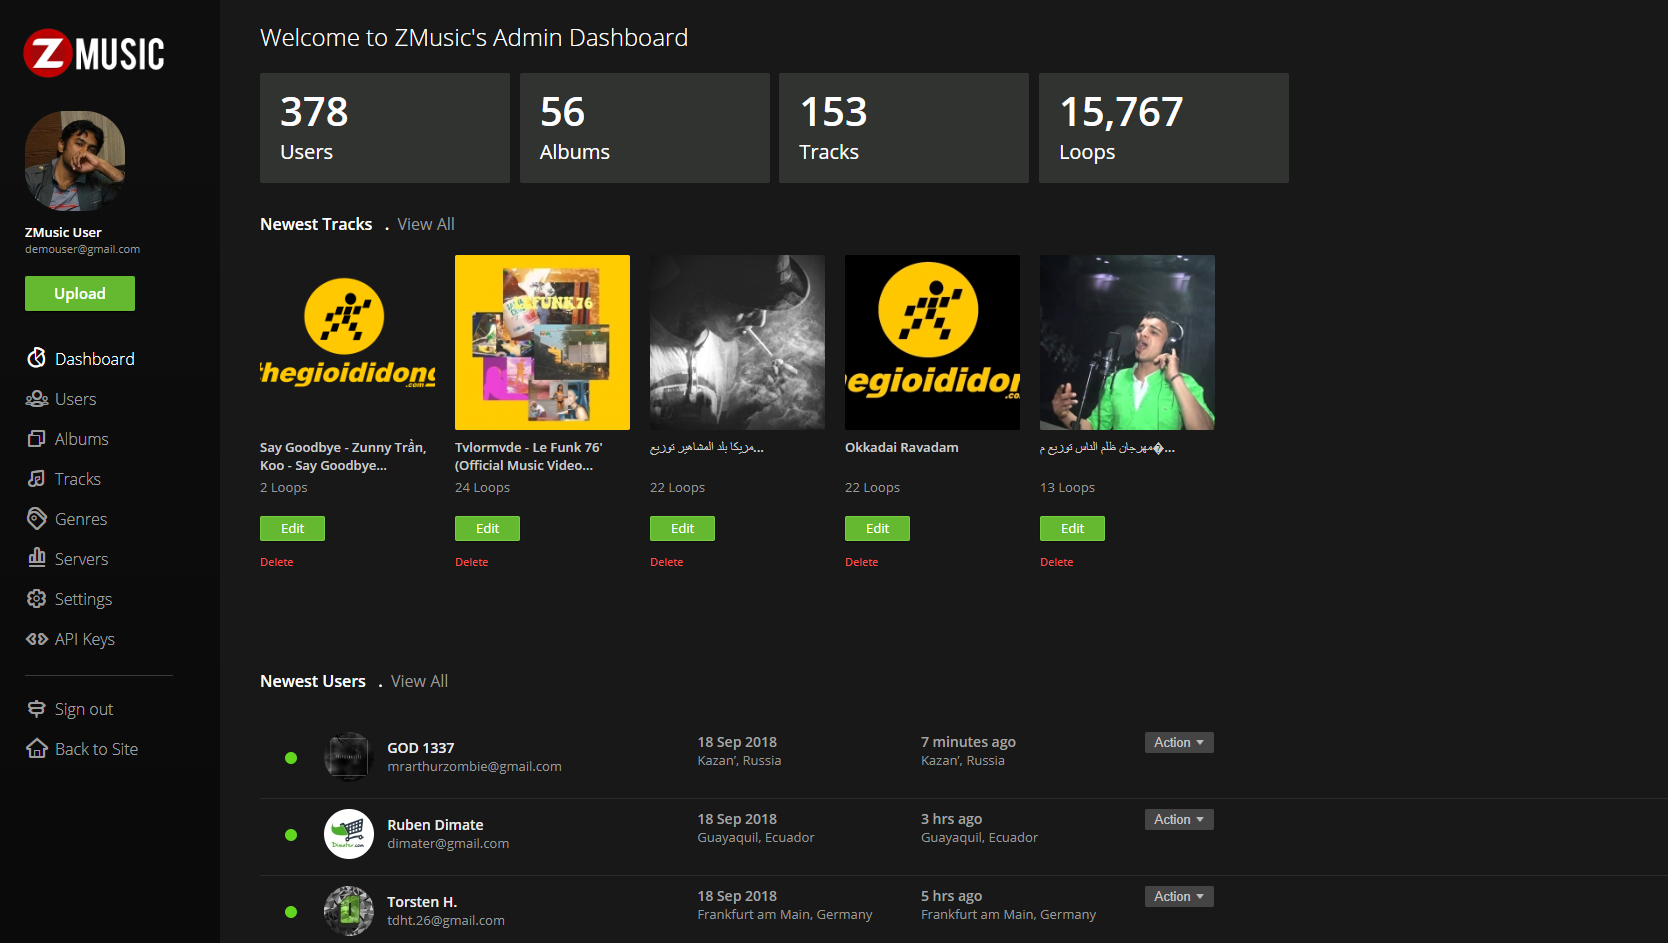
Task: Open the Genres page
Action: [x=81, y=519]
